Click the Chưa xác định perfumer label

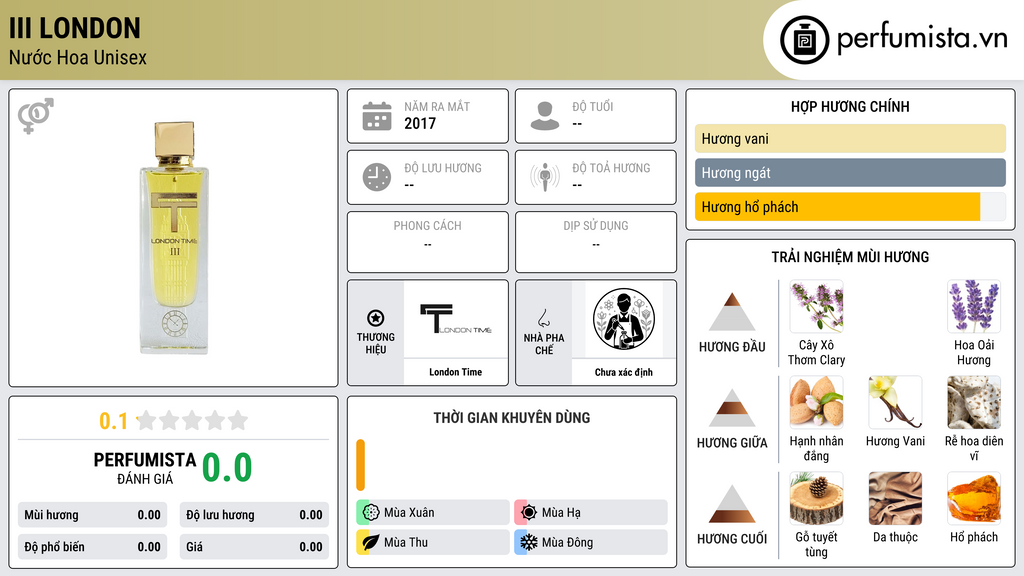[624, 372]
